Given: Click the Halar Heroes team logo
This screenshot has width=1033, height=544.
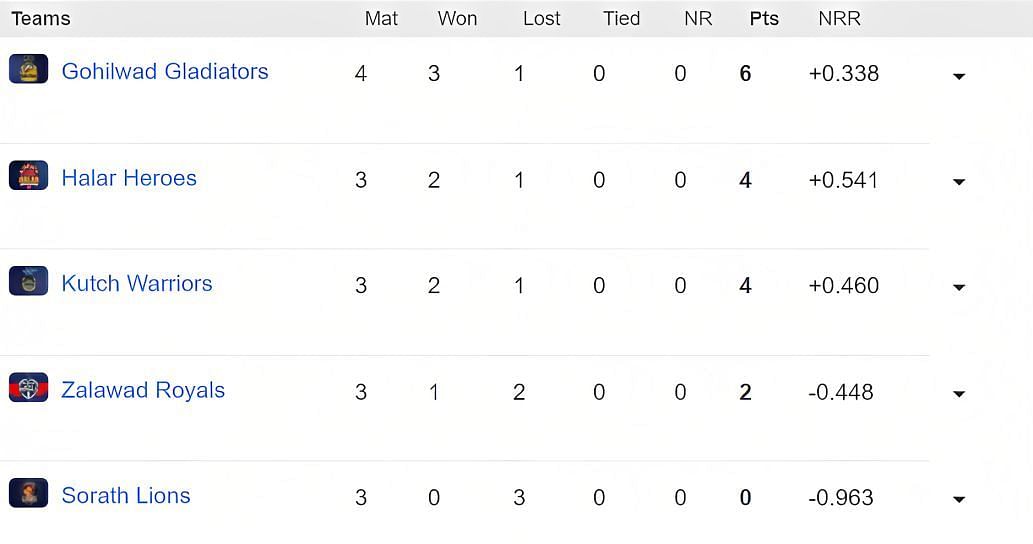Looking at the screenshot, I should point(28,175).
